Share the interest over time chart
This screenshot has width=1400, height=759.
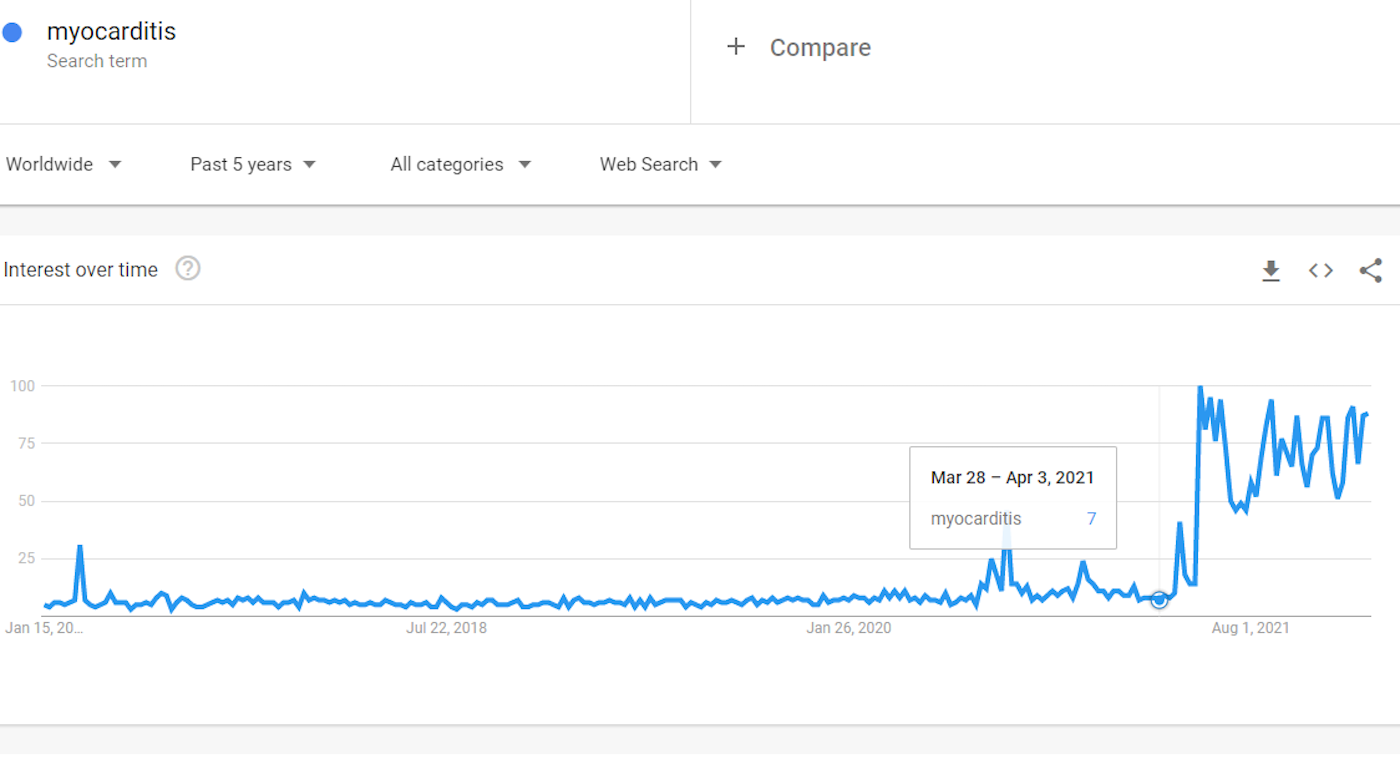pyautogui.click(x=1371, y=270)
